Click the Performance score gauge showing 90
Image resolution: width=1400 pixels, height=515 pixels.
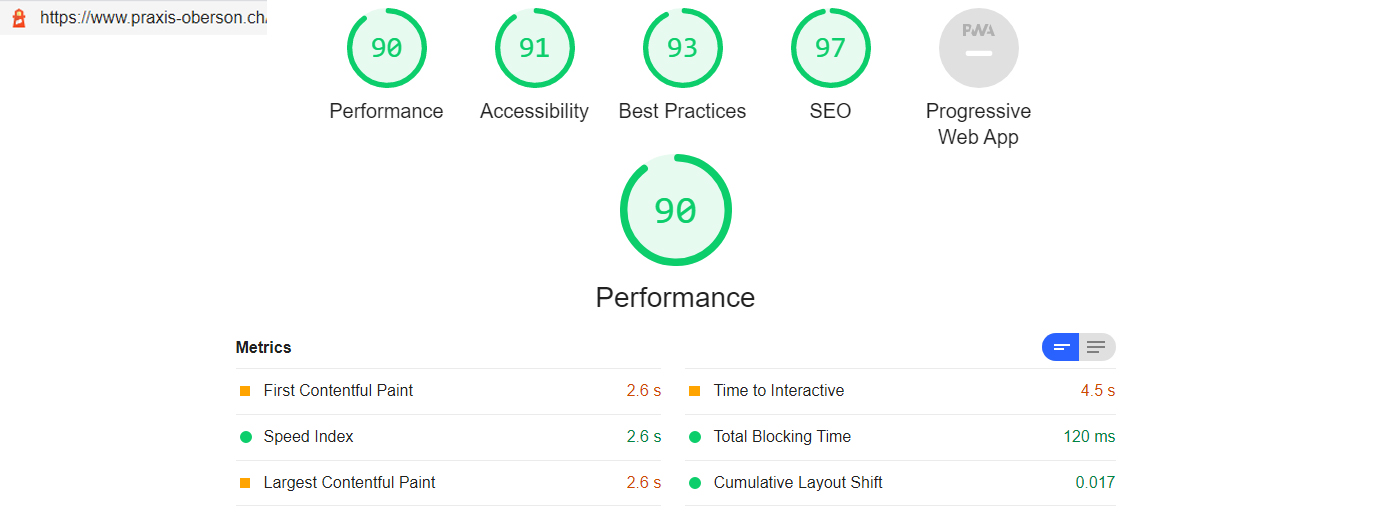[386, 48]
